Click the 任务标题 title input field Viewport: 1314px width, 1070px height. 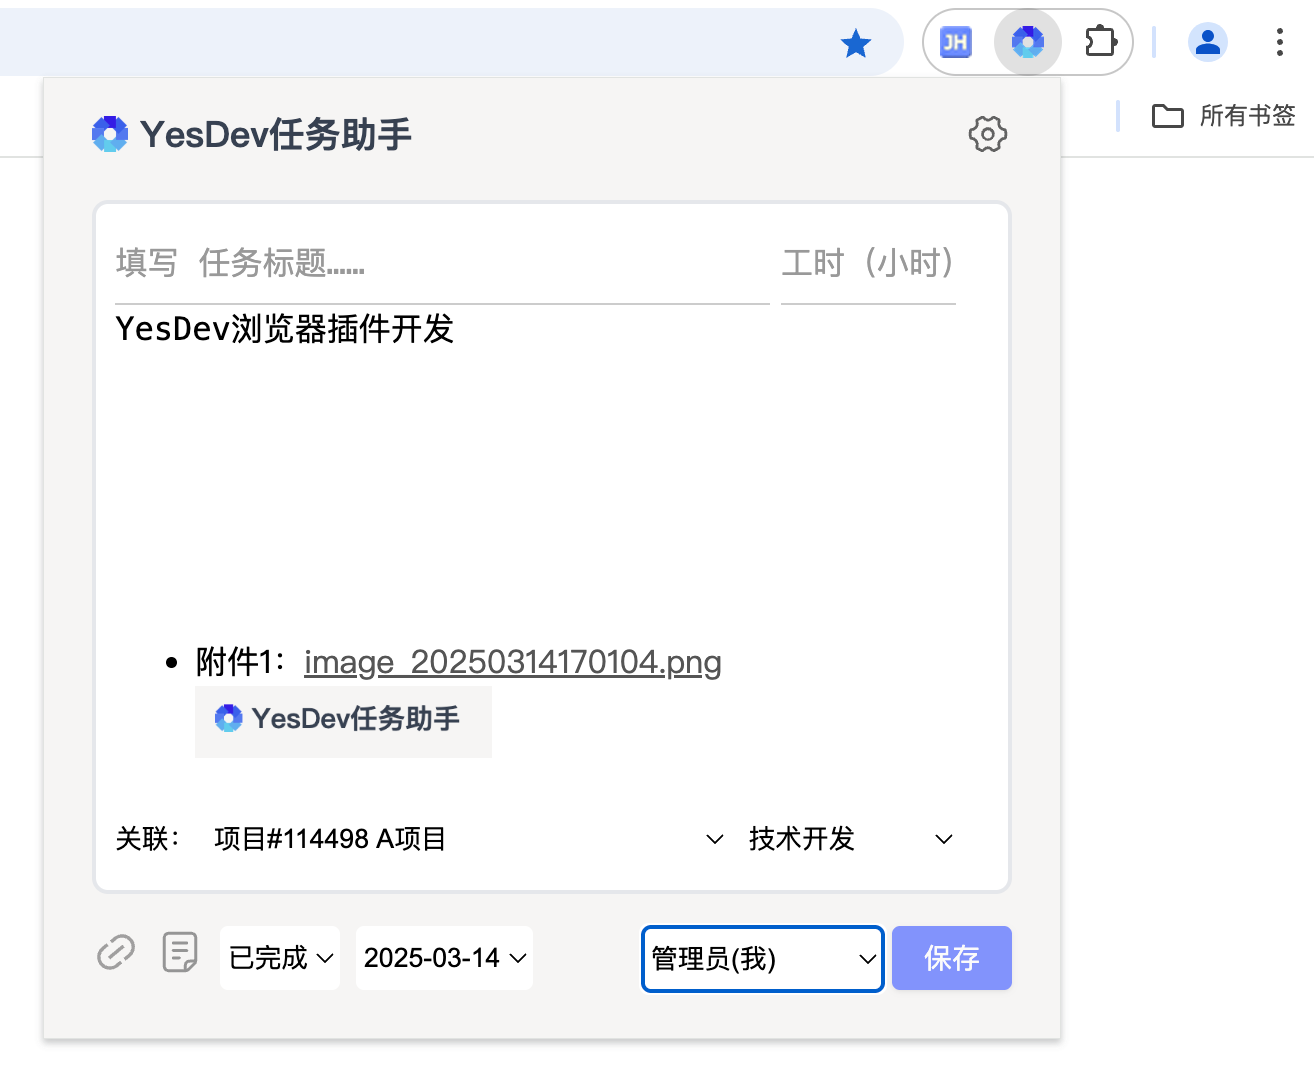(x=440, y=263)
